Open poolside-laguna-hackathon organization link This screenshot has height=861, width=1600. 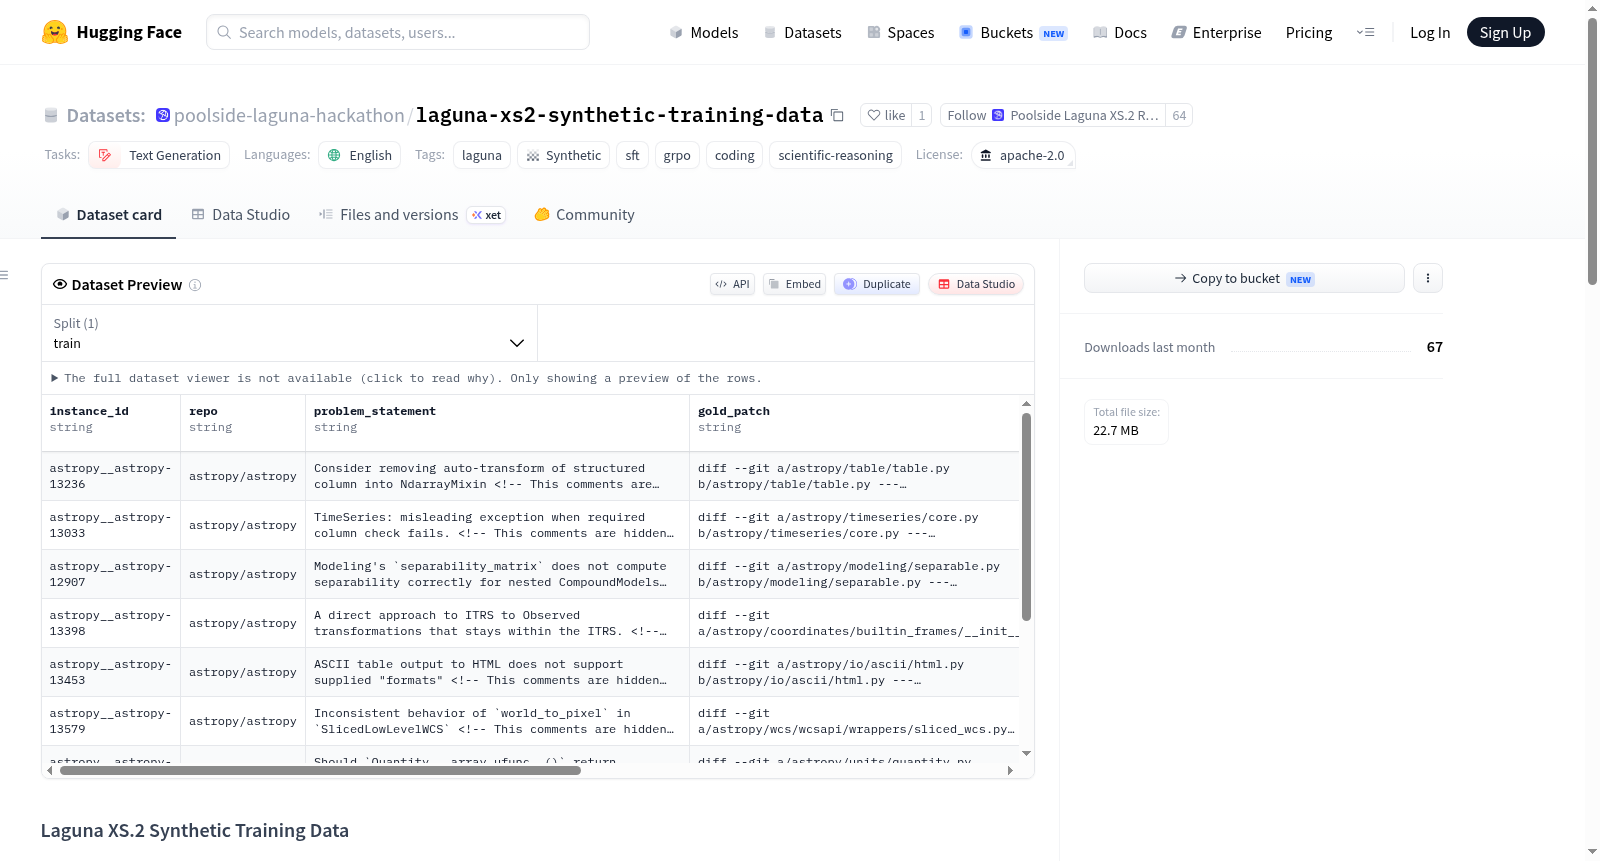point(289,115)
